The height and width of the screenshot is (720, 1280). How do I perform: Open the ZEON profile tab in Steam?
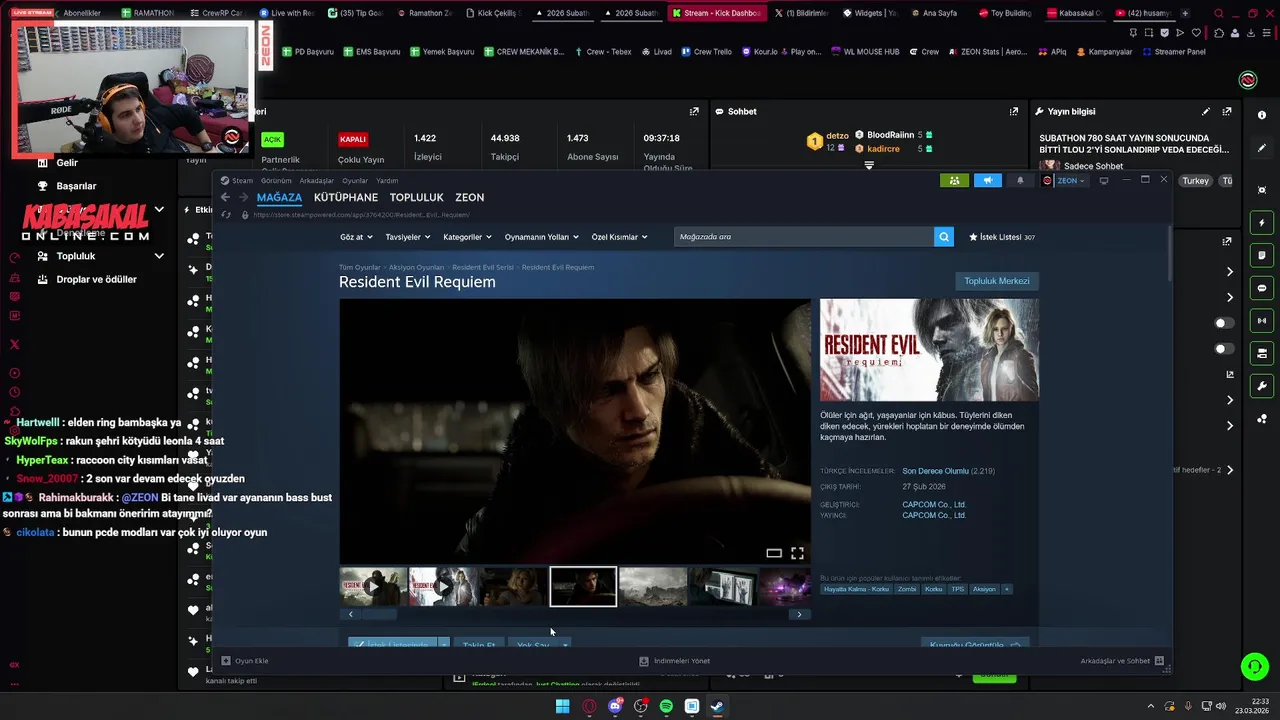pos(469,197)
